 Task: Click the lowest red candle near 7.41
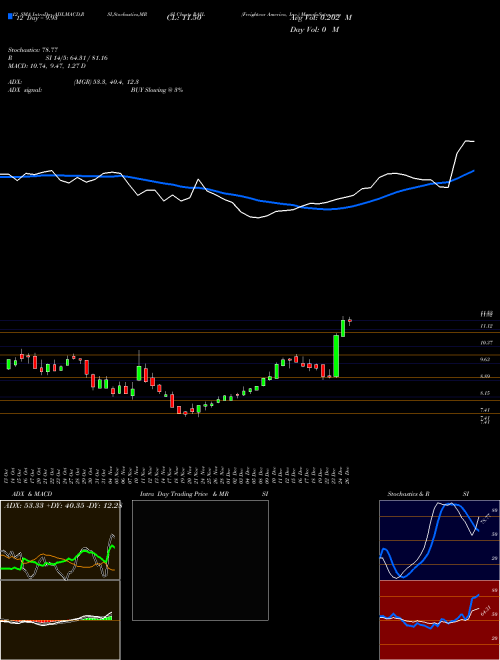pos(185,413)
